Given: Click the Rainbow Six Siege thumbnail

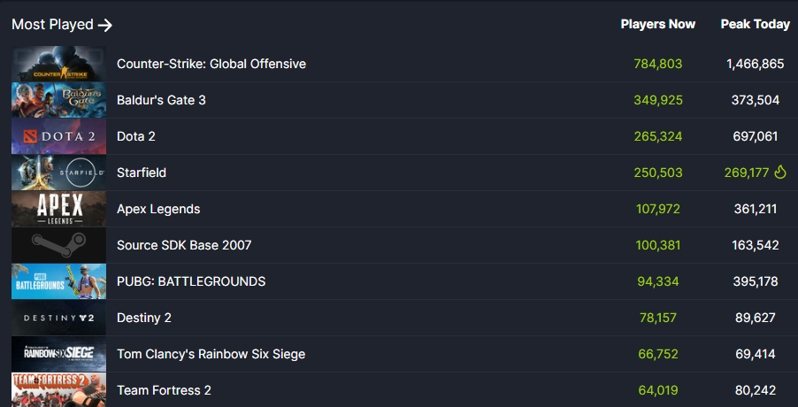Looking at the screenshot, I should tap(59, 354).
